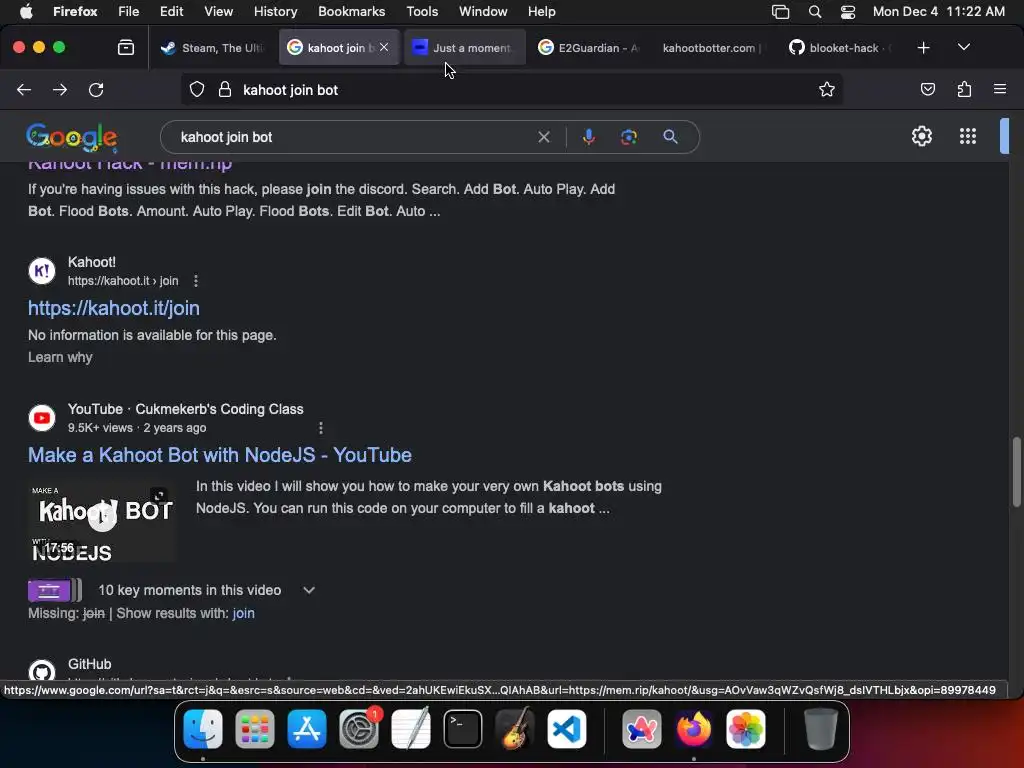The image size is (1024, 768).
Task: Open the Tools menu
Action: coord(422,12)
